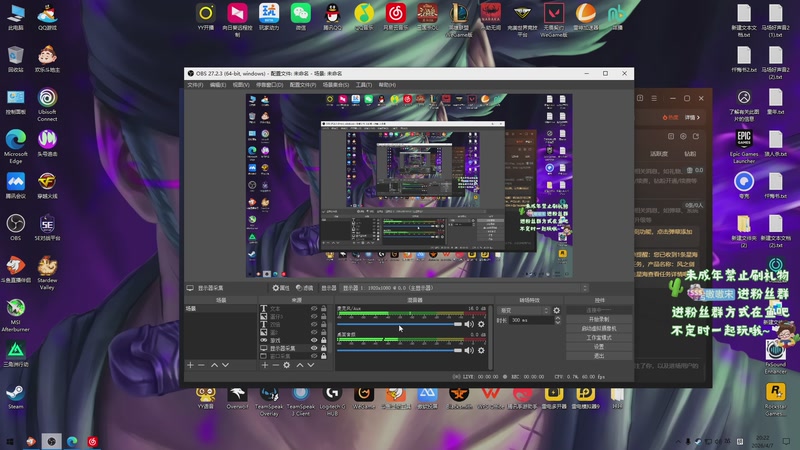Click 开始录制 to start recording
Screen dimensions: 800x450
coord(599,319)
